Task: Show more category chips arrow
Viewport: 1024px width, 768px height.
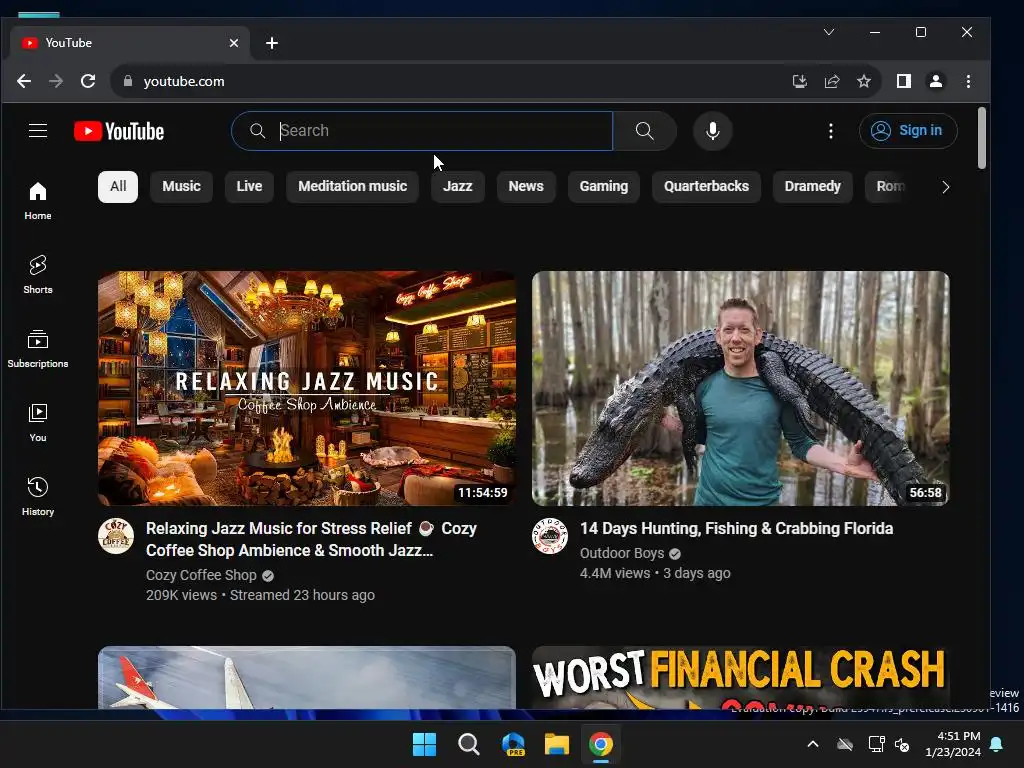Action: (946, 187)
